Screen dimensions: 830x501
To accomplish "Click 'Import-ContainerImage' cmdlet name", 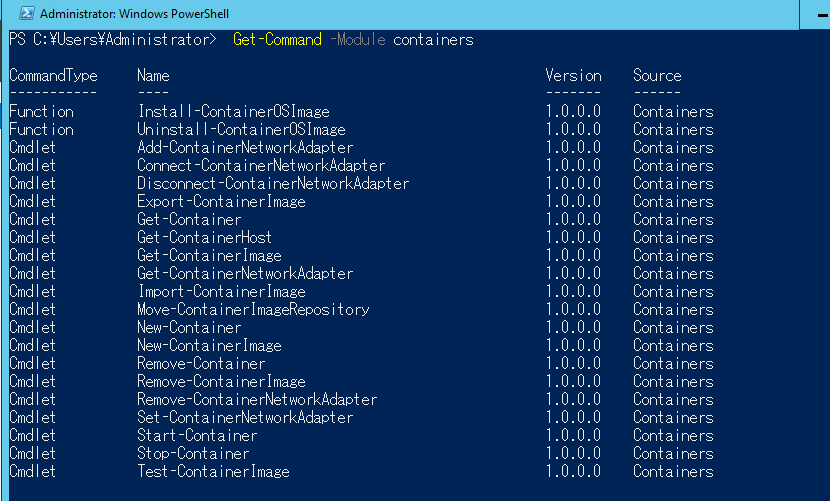I will pos(222,292).
